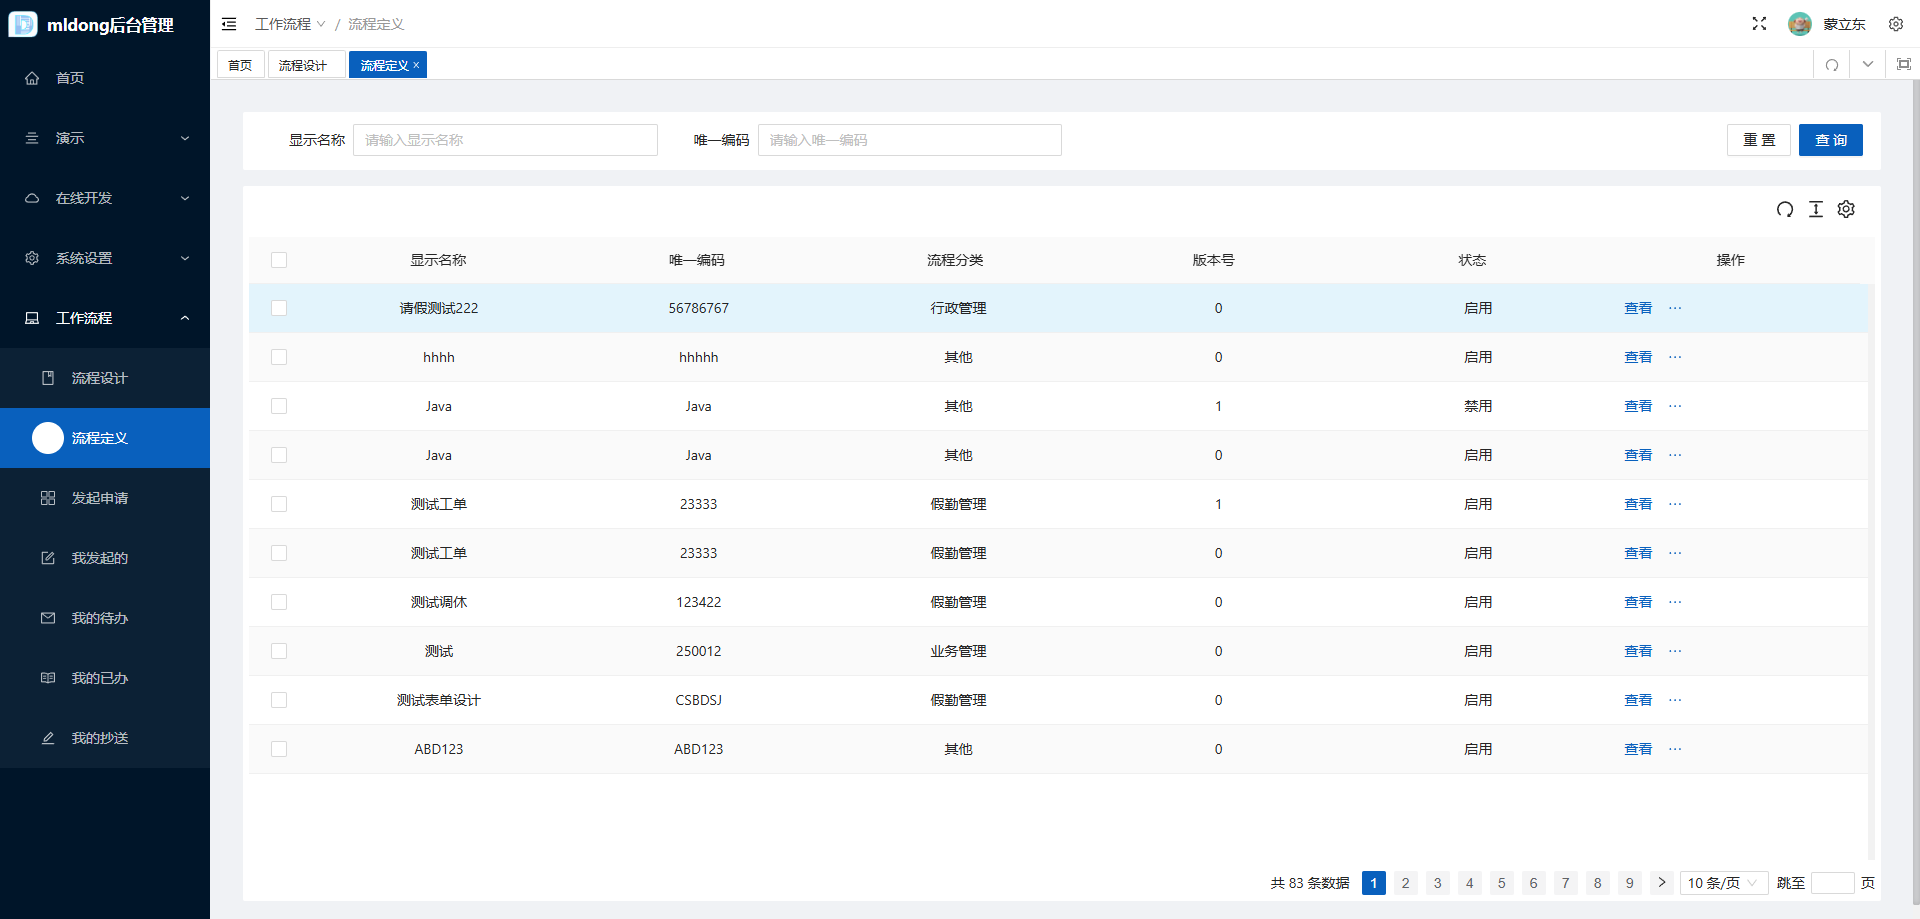Tick the checkbox for the ABD123 row
The height and width of the screenshot is (919, 1920).
pyautogui.click(x=279, y=749)
